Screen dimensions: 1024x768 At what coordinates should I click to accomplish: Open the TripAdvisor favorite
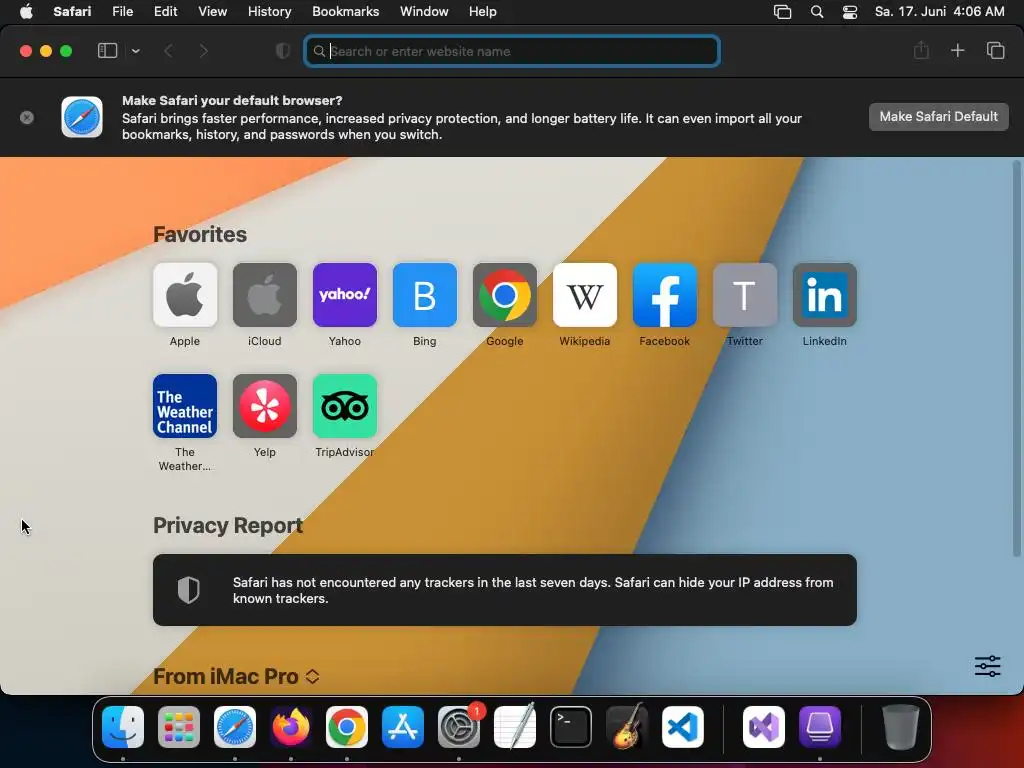[345, 406]
